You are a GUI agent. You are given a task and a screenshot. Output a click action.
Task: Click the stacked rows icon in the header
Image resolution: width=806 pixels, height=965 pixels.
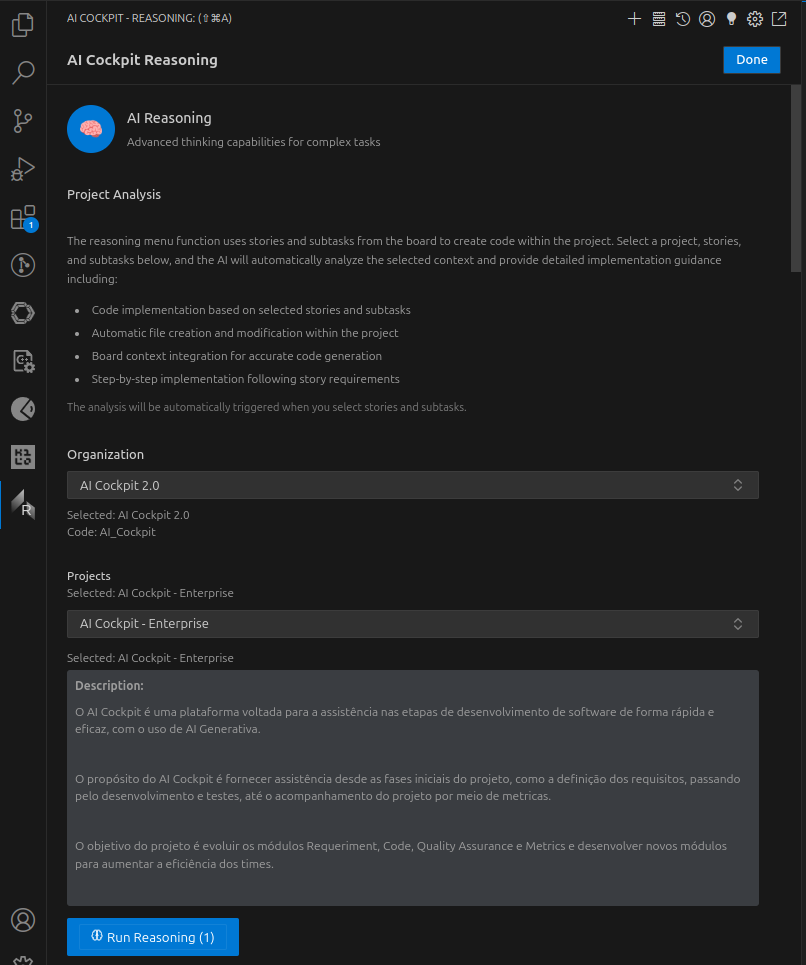[x=659, y=18]
